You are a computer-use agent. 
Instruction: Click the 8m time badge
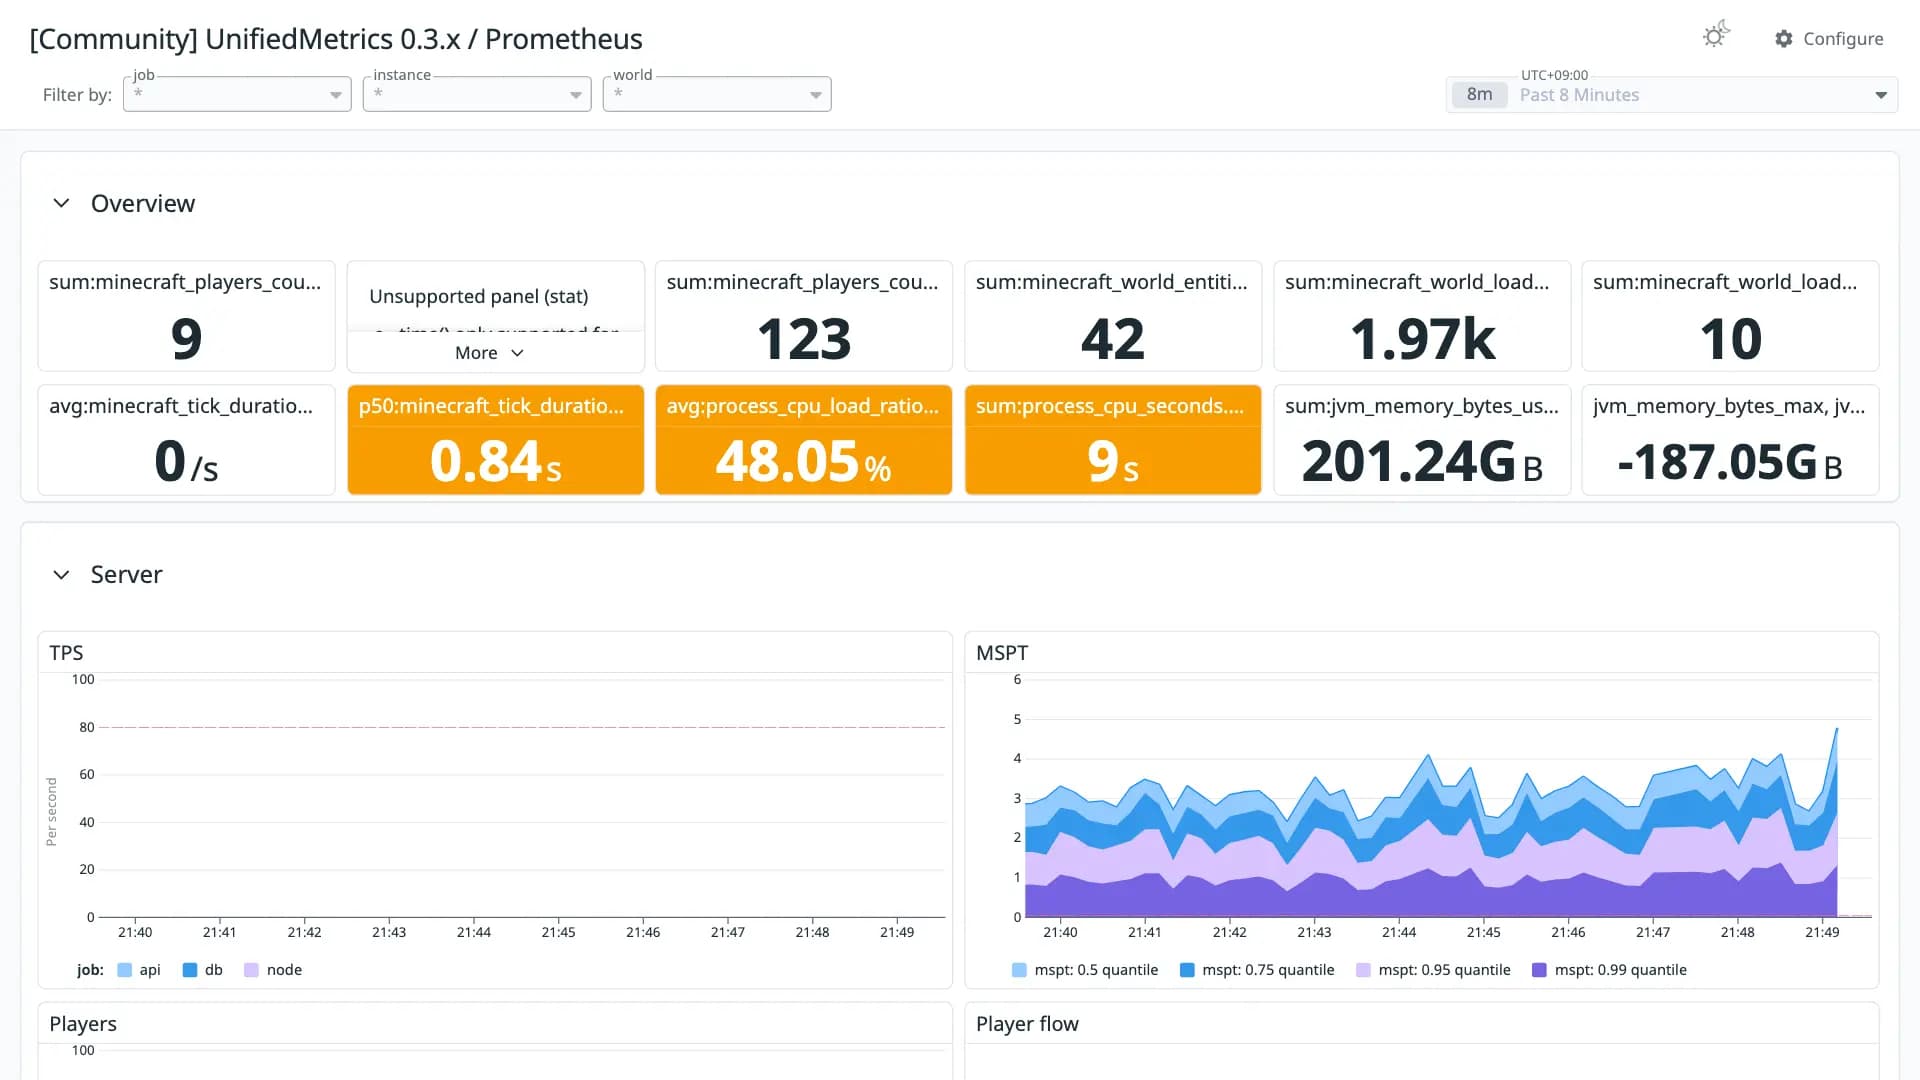click(x=1479, y=95)
